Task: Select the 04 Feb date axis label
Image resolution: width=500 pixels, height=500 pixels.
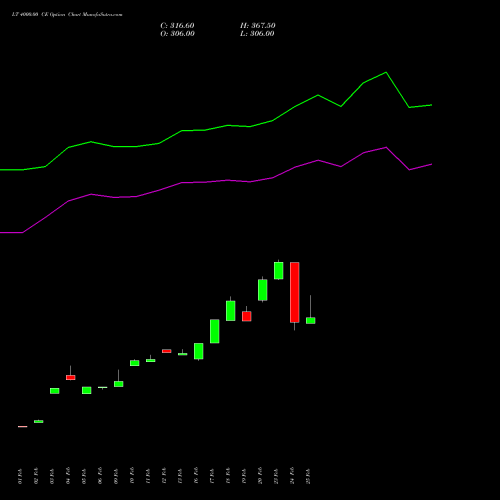Action: (68, 476)
